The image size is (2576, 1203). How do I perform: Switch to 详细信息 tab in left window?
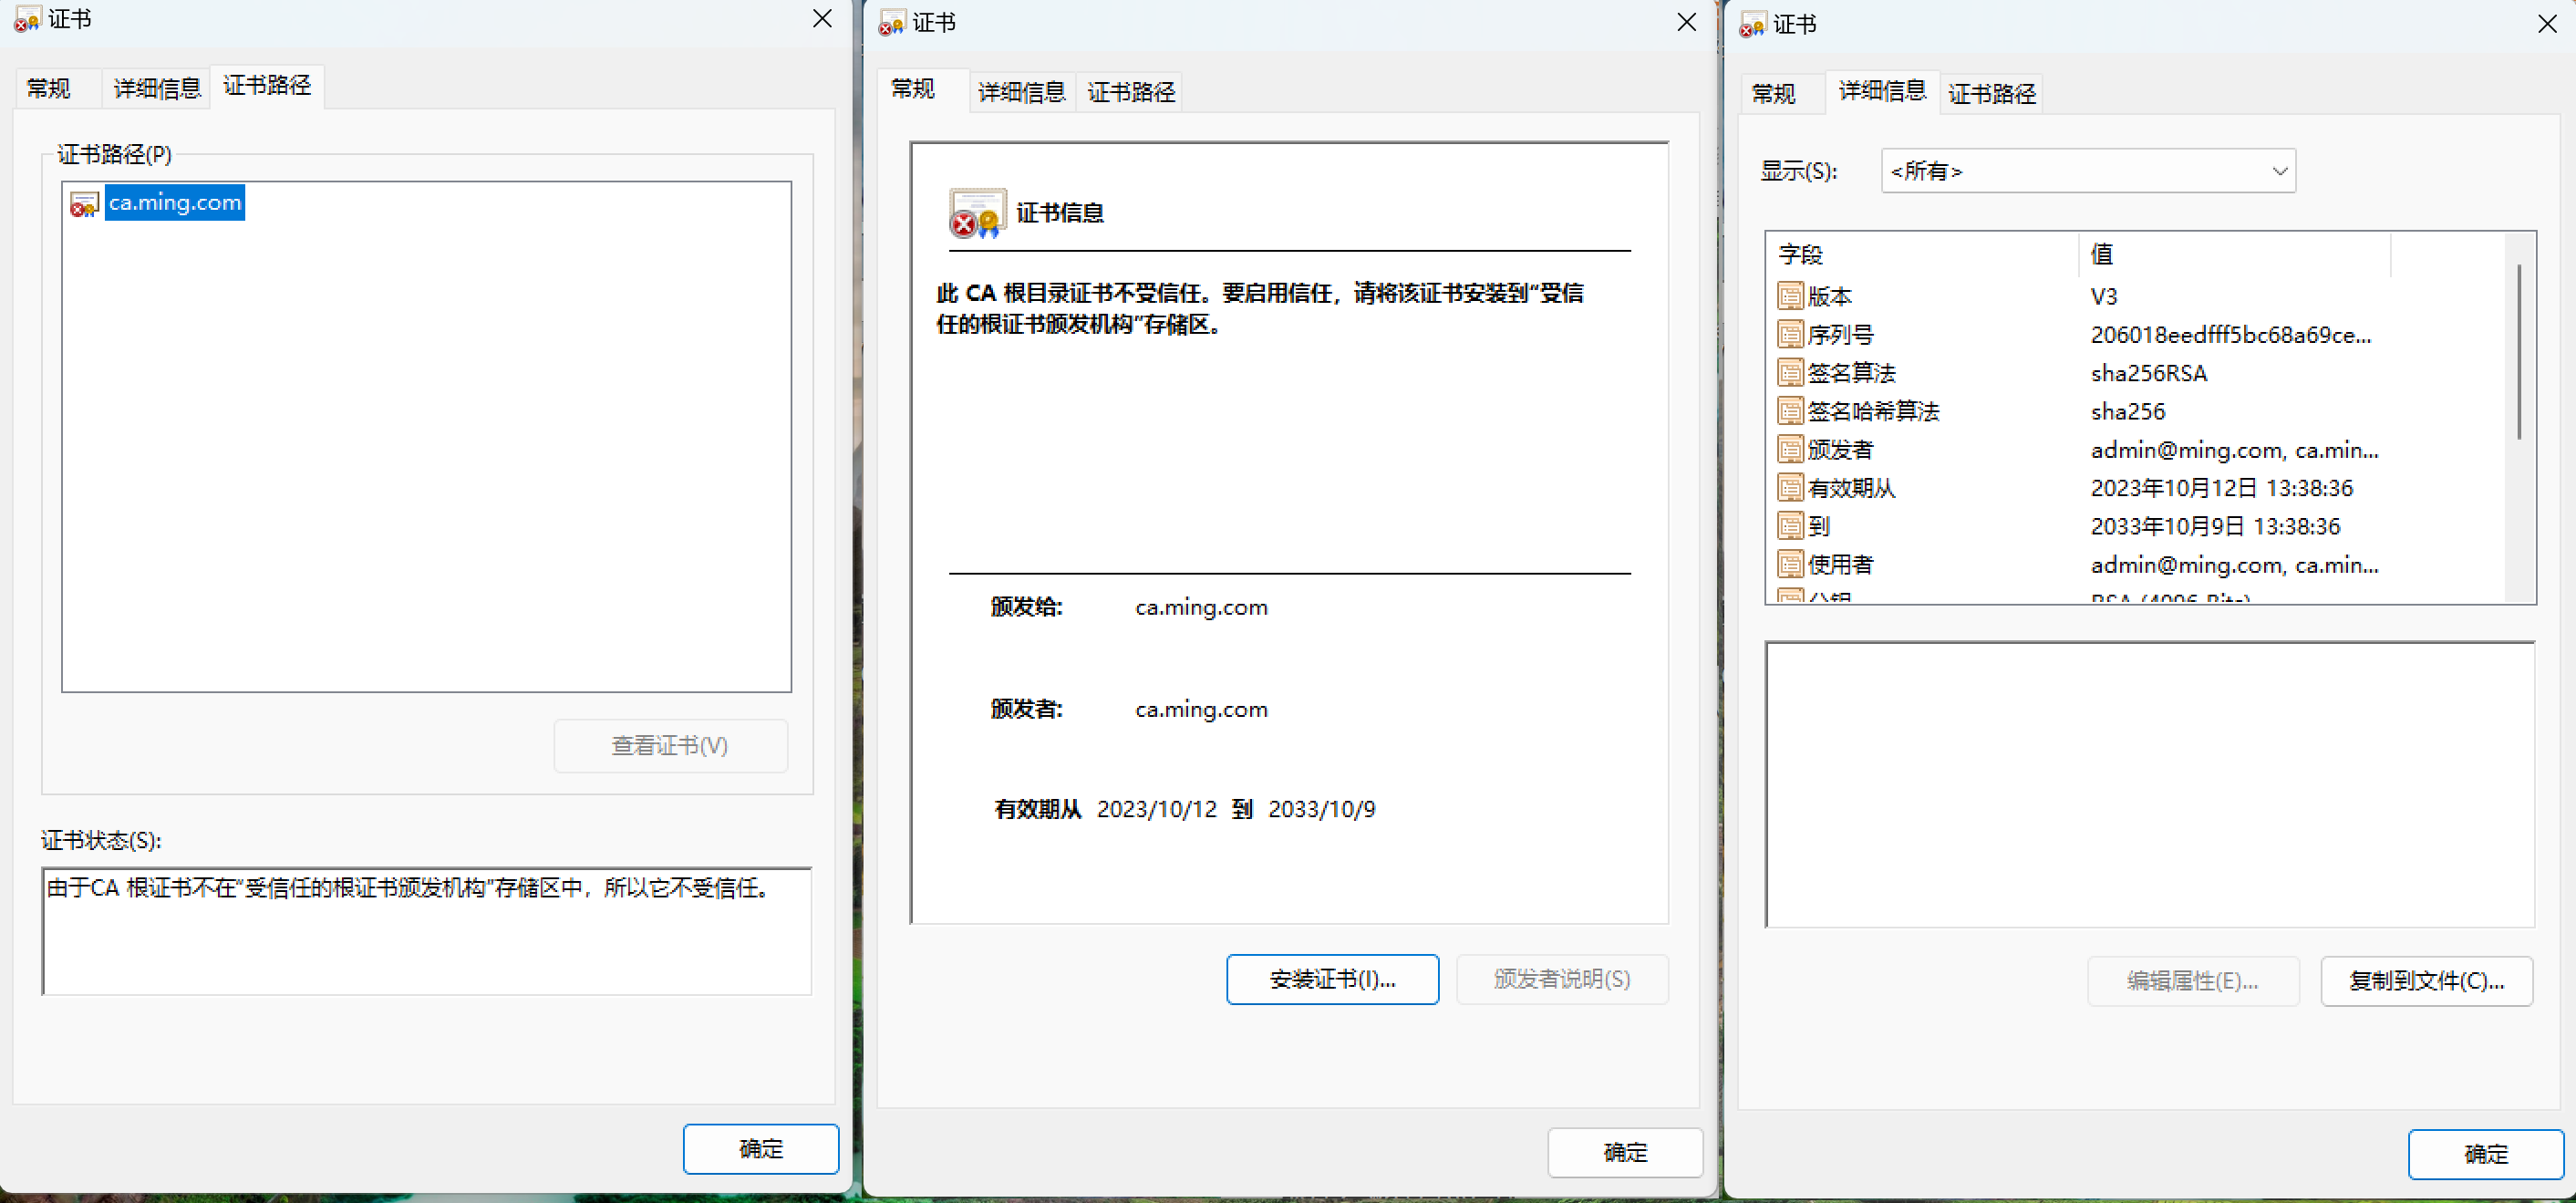(x=157, y=88)
